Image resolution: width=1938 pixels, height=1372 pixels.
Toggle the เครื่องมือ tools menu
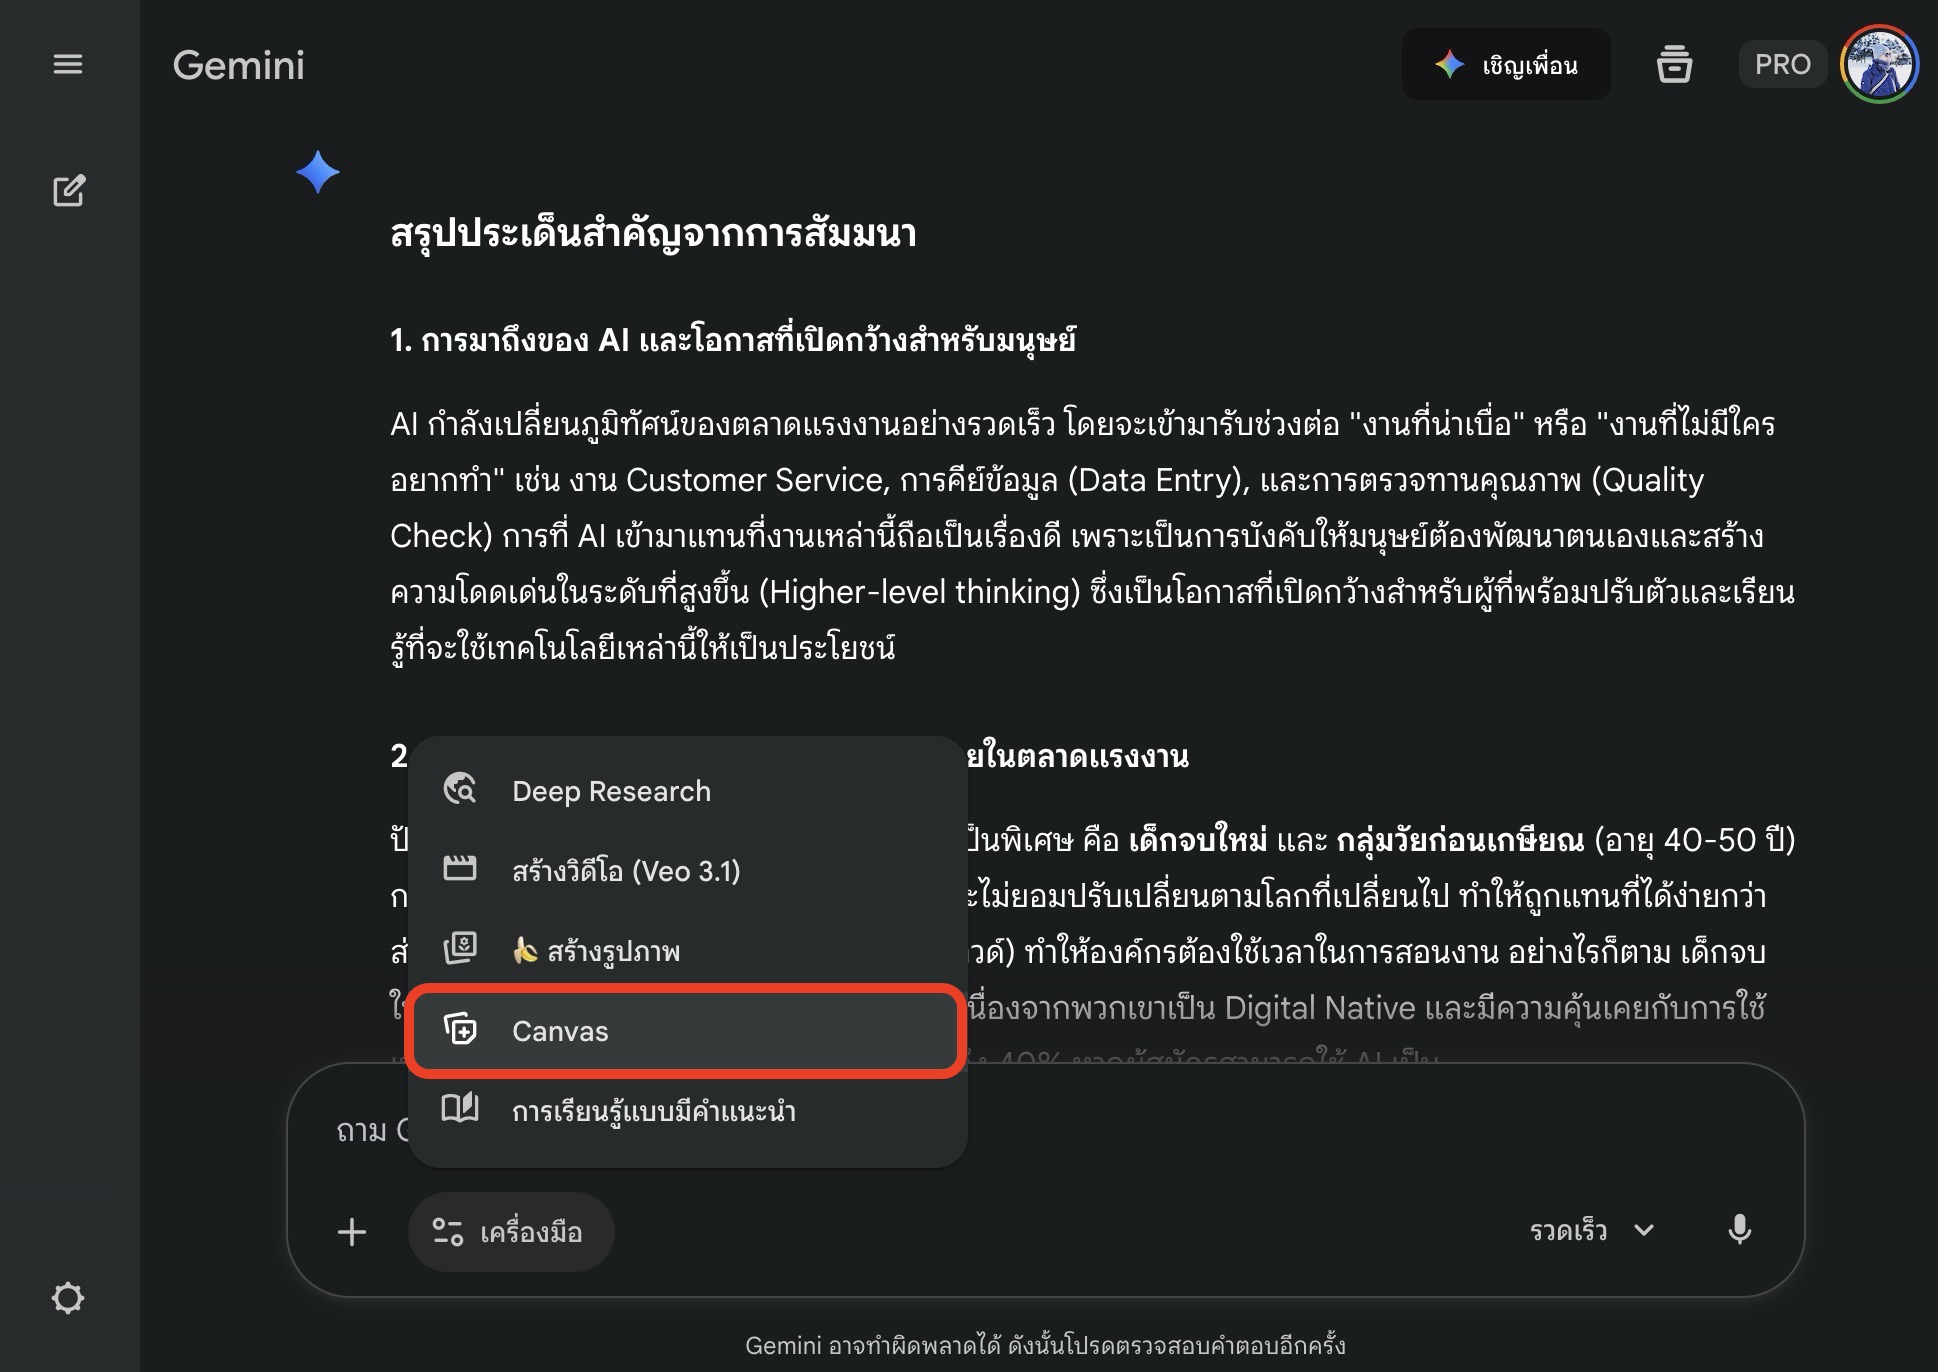[x=510, y=1232]
